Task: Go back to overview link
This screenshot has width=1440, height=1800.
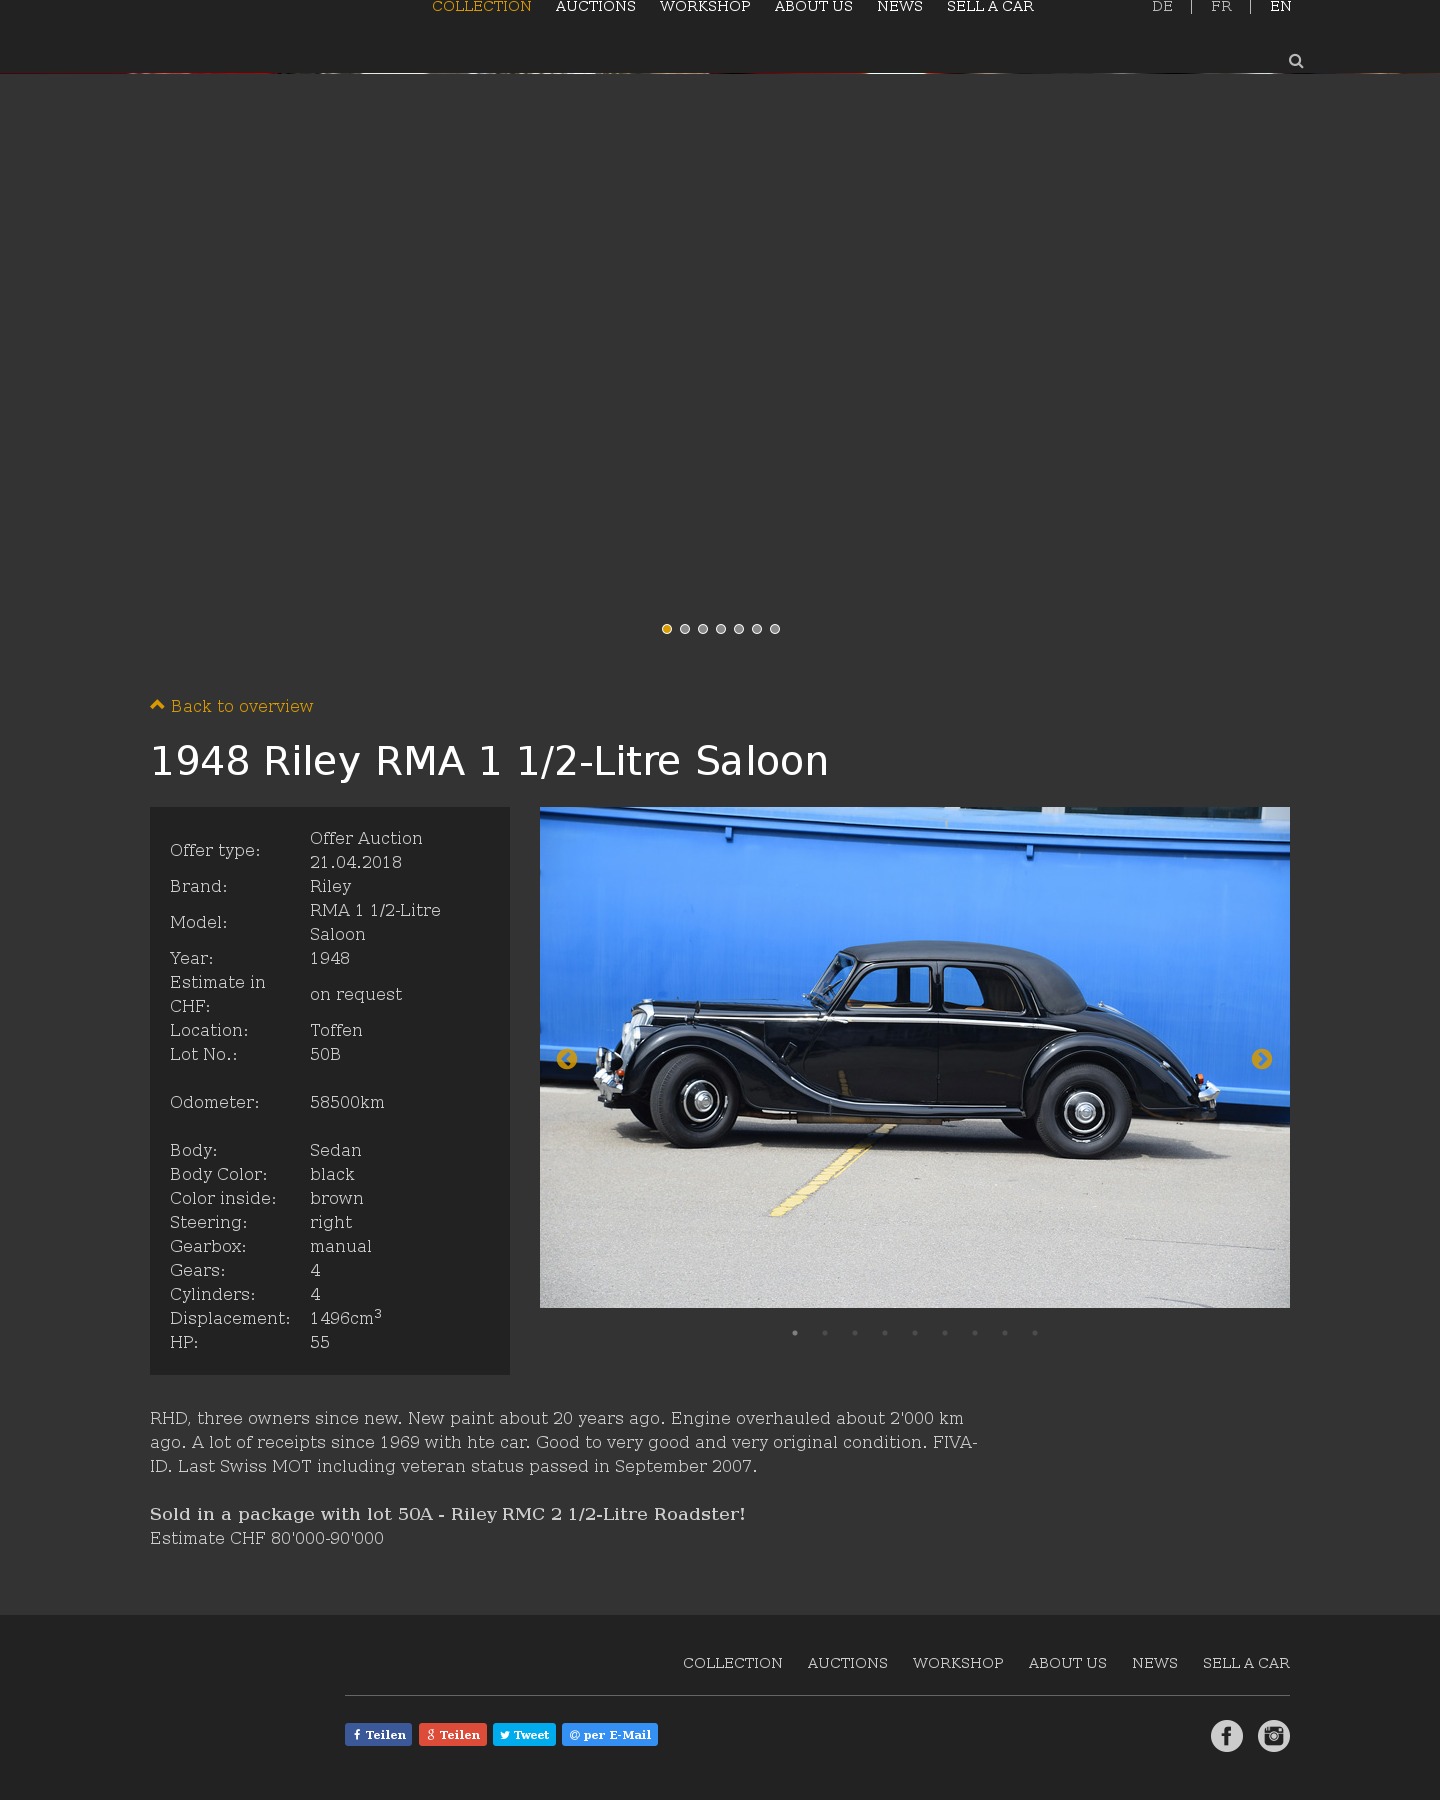Action: coord(232,706)
